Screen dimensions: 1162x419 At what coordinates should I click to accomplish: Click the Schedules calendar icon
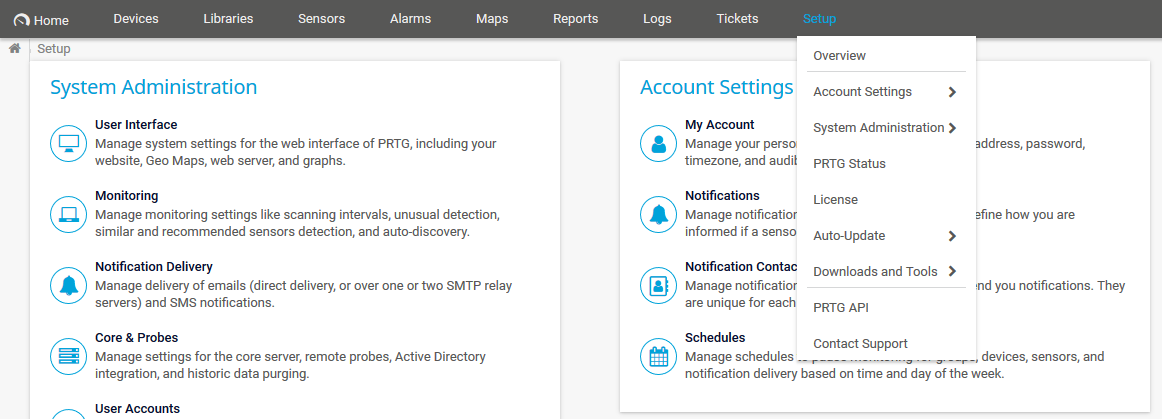pyautogui.click(x=658, y=357)
